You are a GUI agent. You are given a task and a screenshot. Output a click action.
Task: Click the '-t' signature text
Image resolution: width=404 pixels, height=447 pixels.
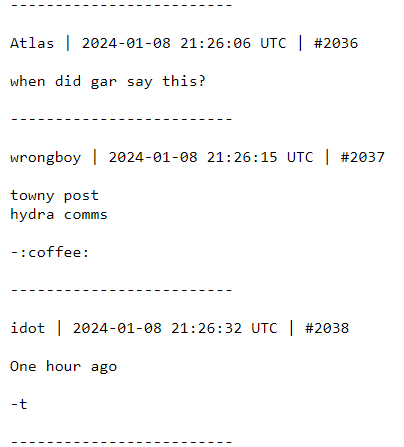pos(19,404)
